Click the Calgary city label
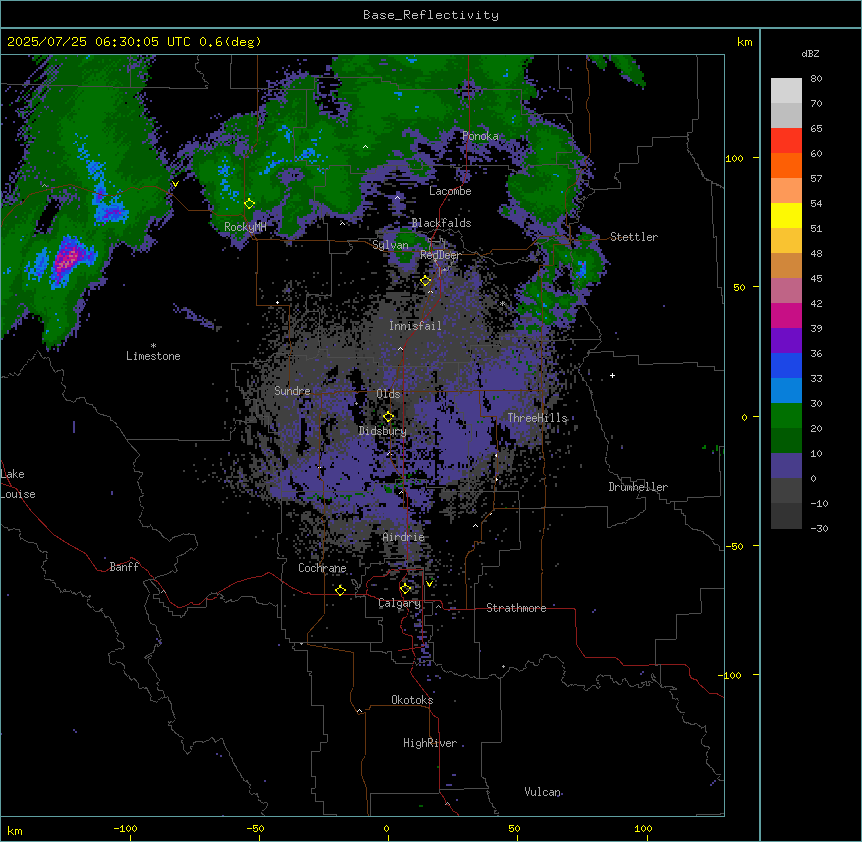The height and width of the screenshot is (842, 862). [x=400, y=603]
